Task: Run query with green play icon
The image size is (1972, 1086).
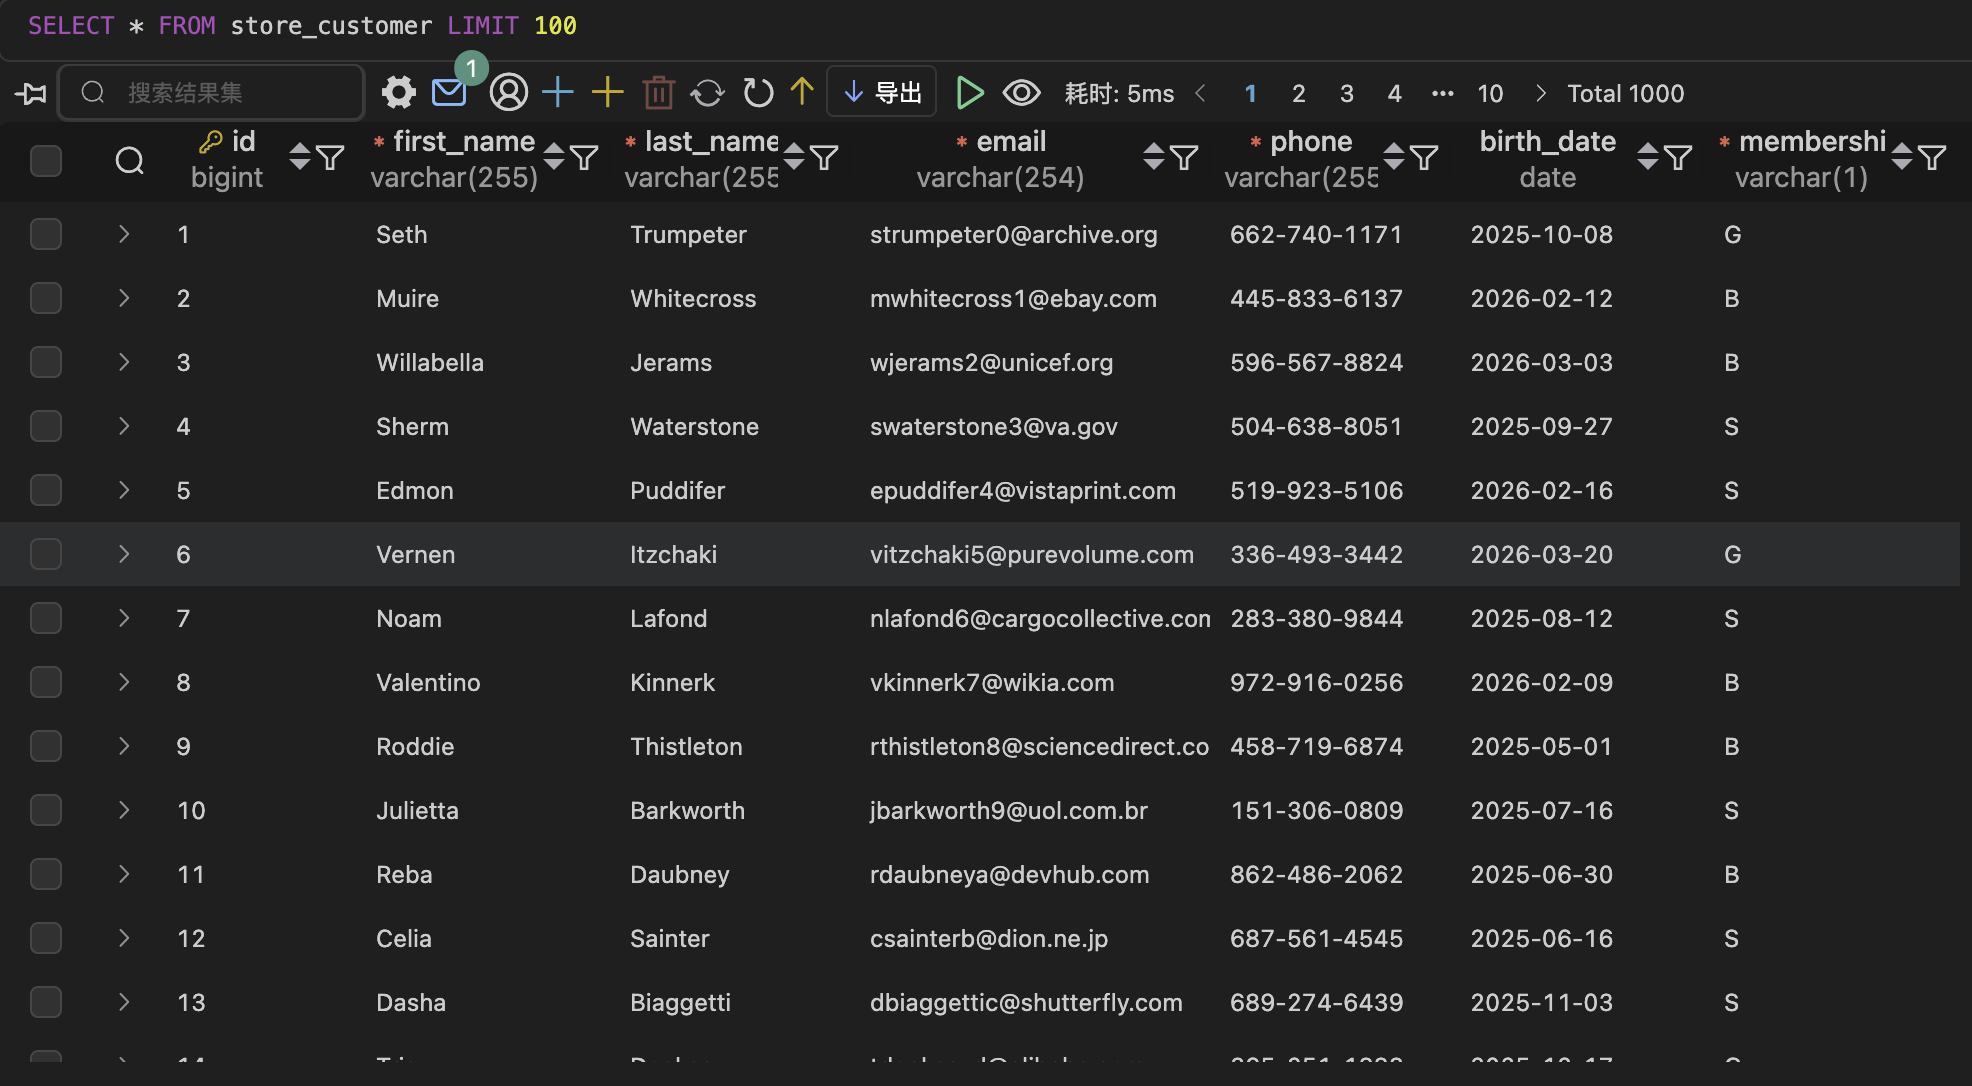Action: tap(969, 93)
